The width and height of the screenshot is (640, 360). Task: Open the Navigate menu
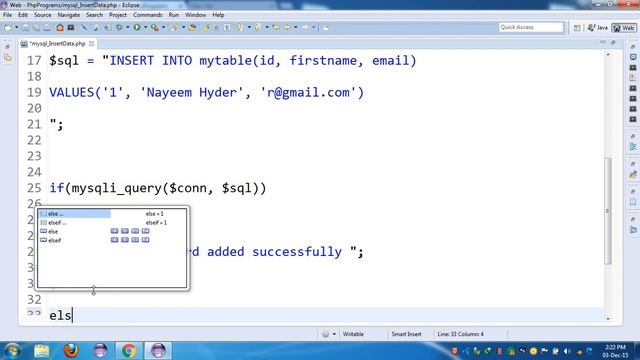coord(69,15)
